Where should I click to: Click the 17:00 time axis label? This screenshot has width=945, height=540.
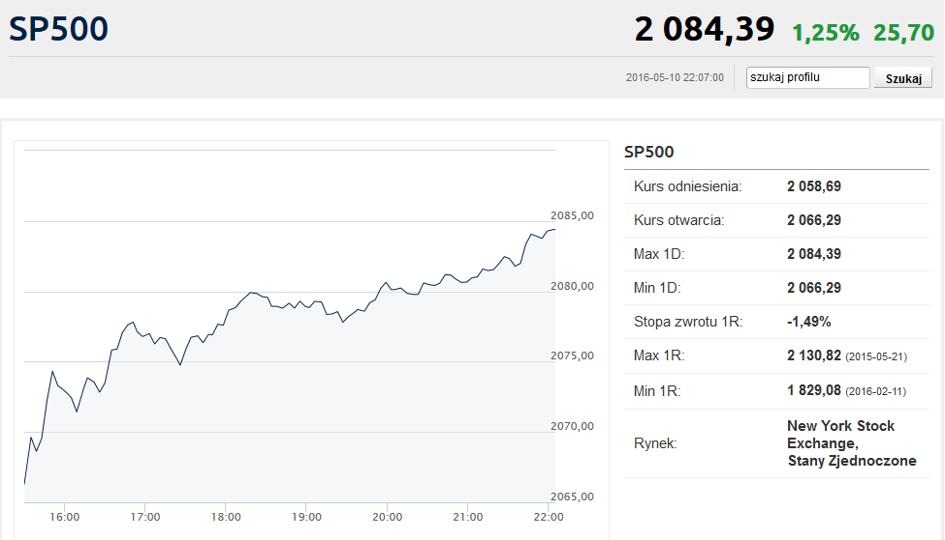point(145,517)
